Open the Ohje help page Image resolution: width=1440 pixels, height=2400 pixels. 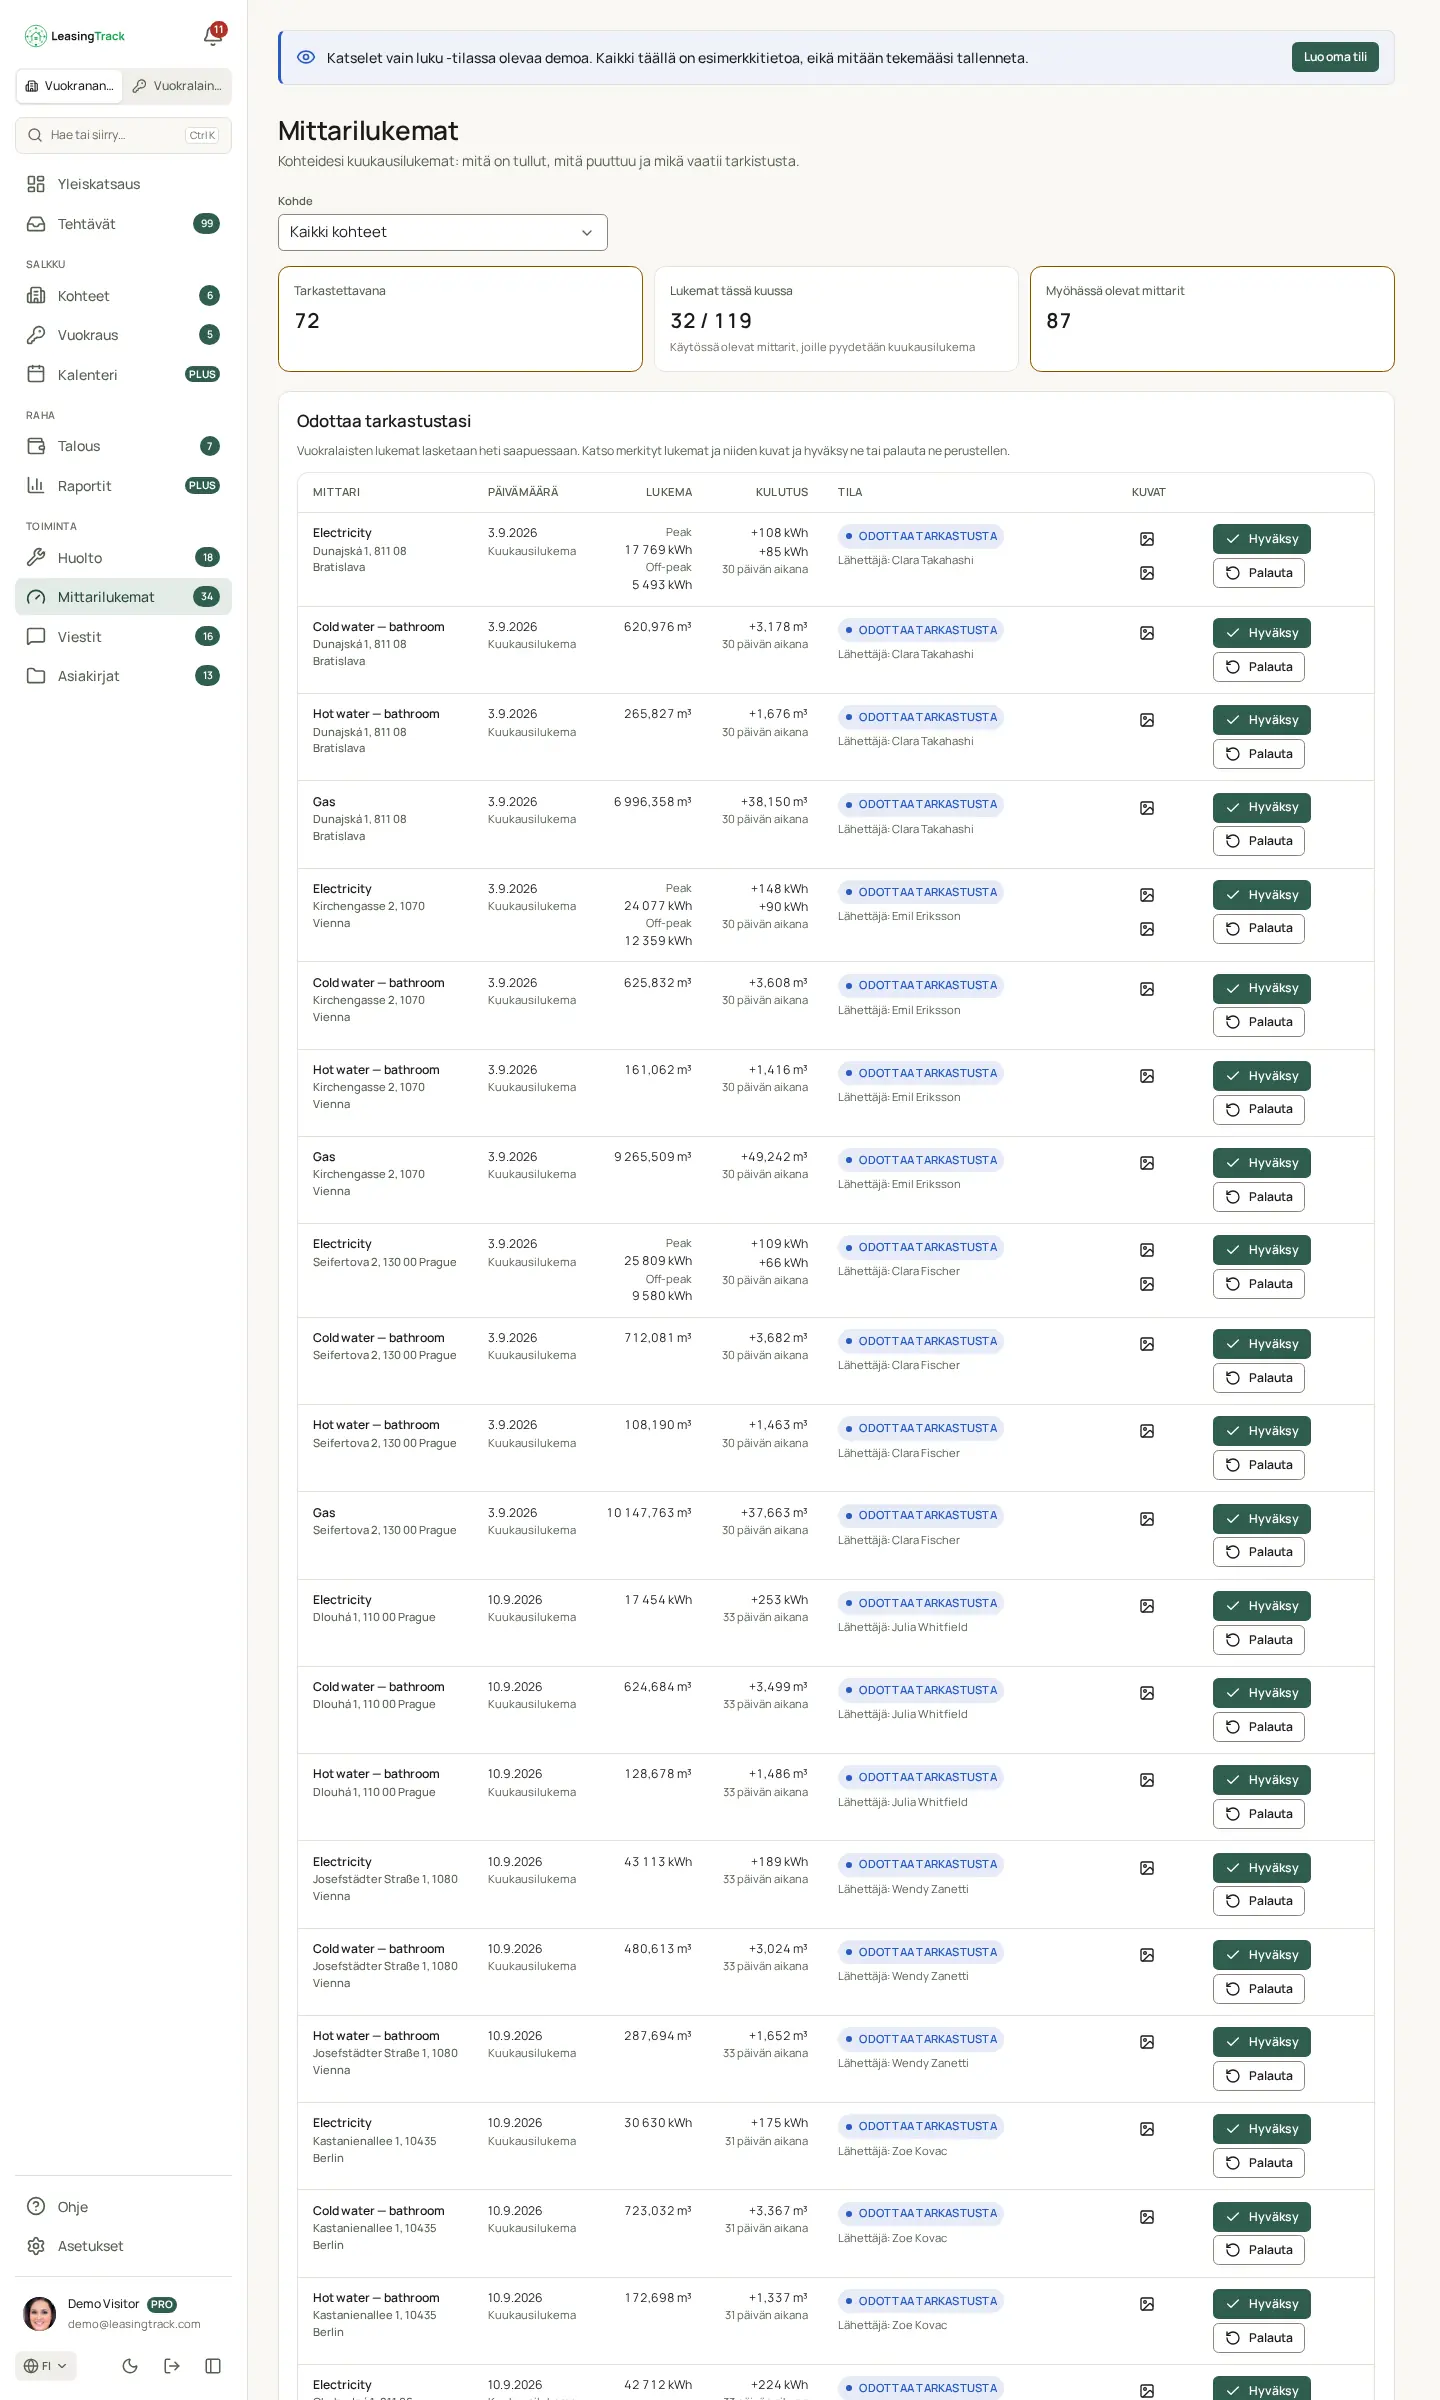[123, 2207]
